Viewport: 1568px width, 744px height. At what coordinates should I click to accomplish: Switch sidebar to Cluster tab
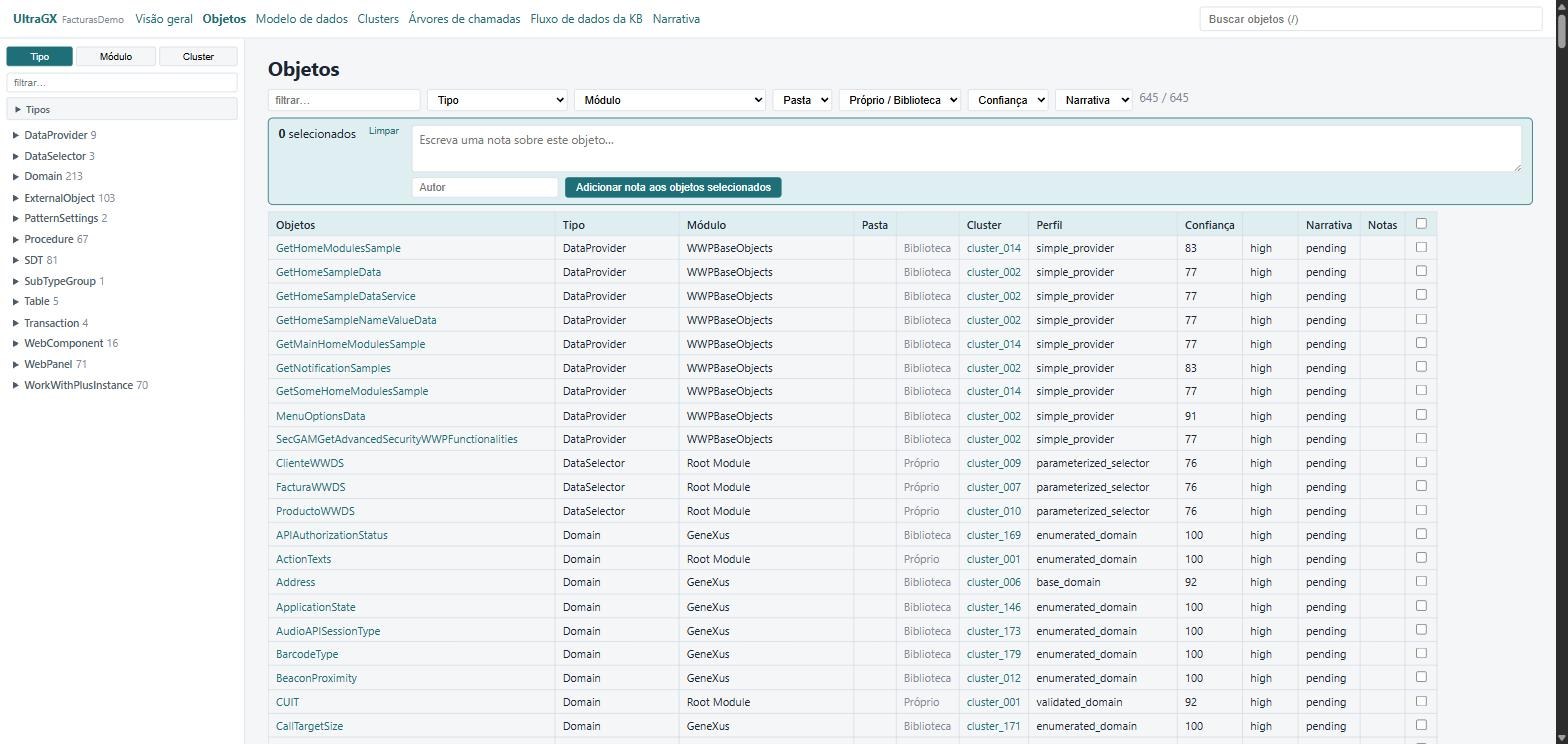(x=198, y=56)
